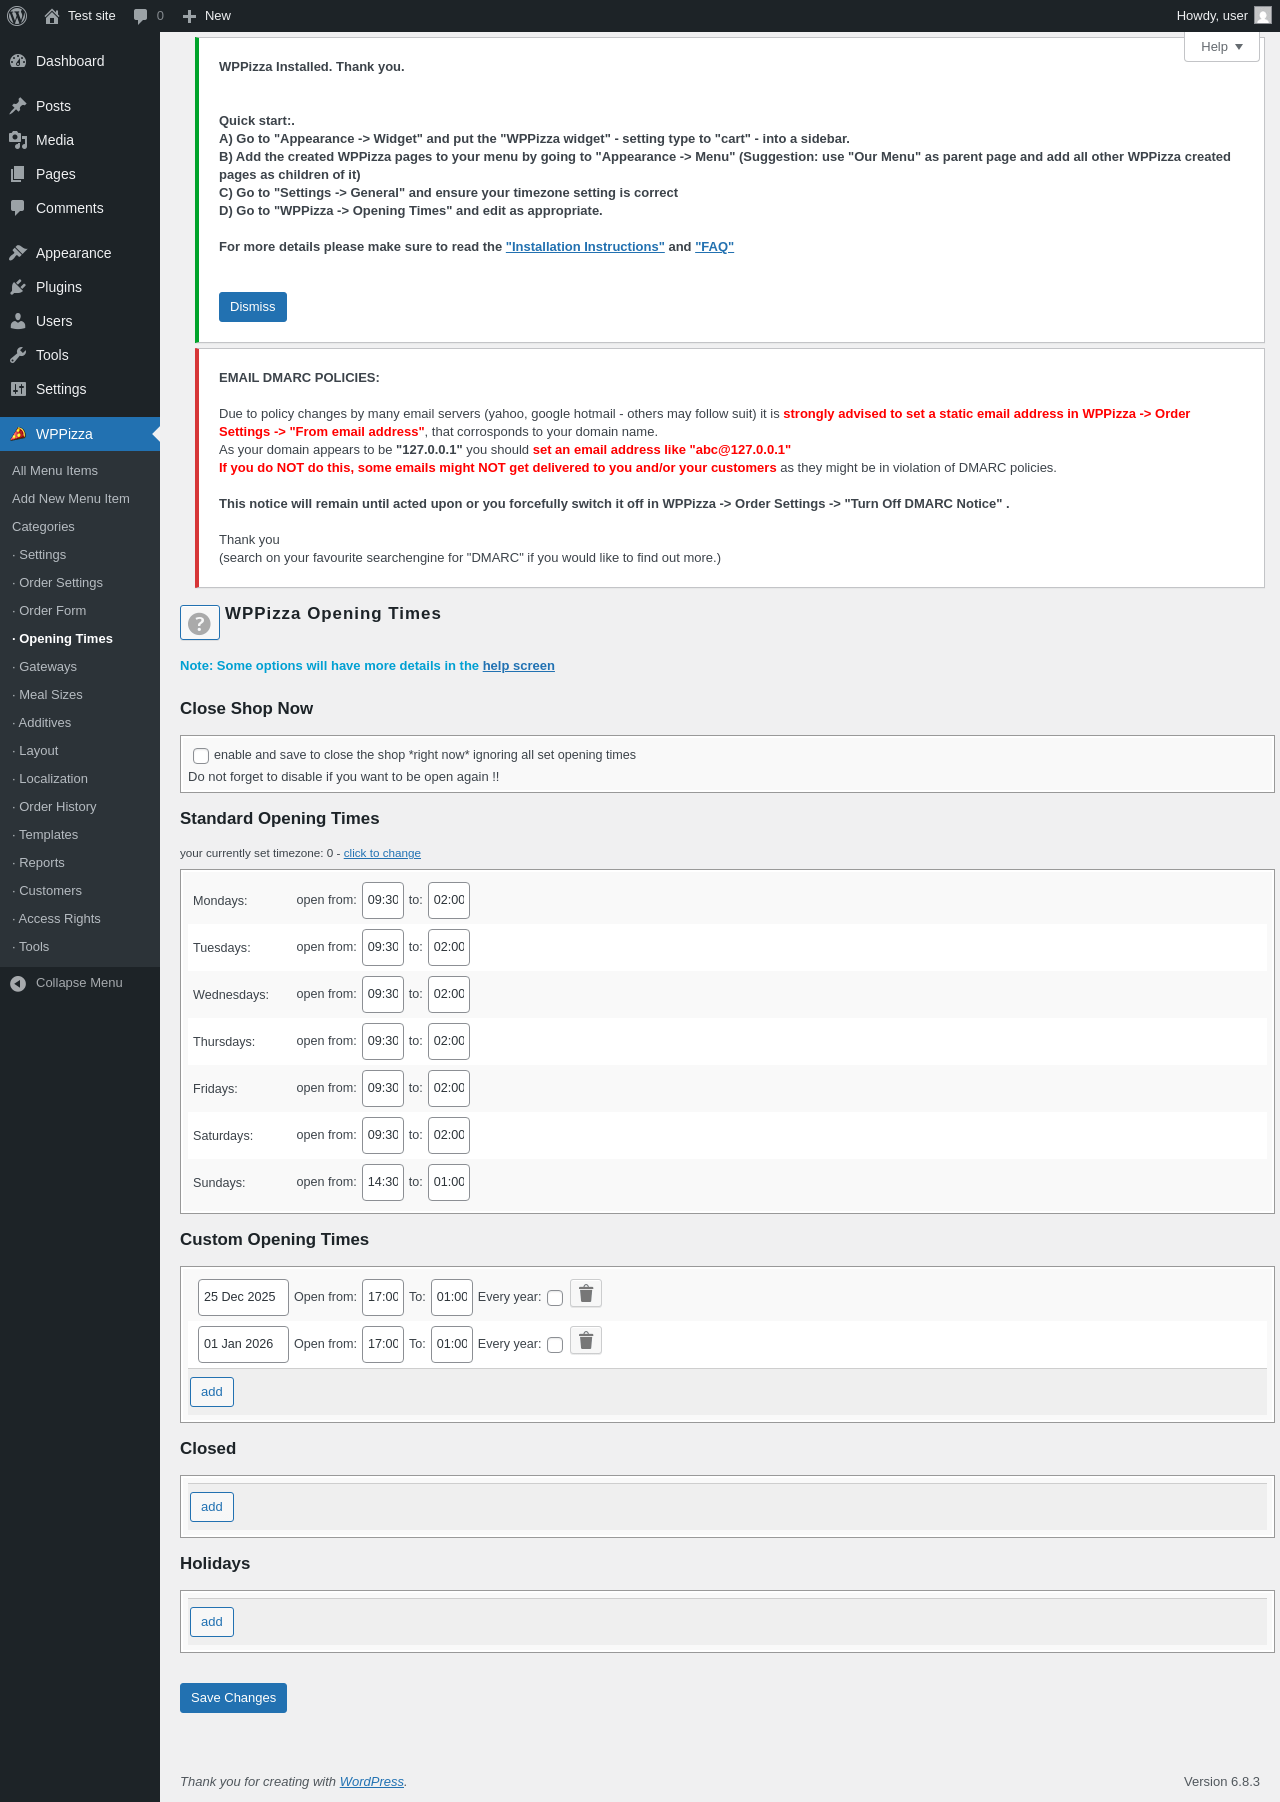The height and width of the screenshot is (1802, 1280).
Task: Expand the Help dropdown tab
Action: tap(1222, 47)
